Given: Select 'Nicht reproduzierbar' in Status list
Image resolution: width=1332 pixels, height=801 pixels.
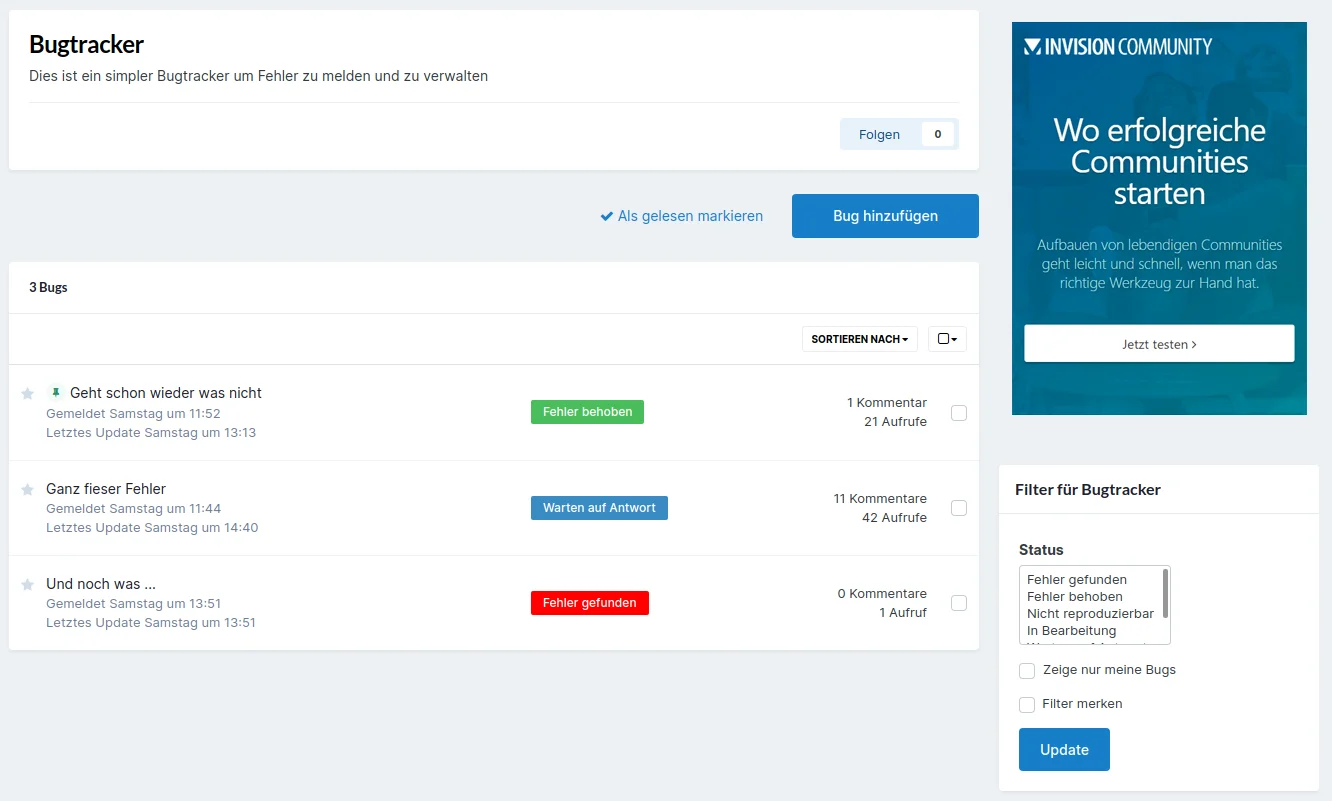Looking at the screenshot, I should (x=1090, y=614).
